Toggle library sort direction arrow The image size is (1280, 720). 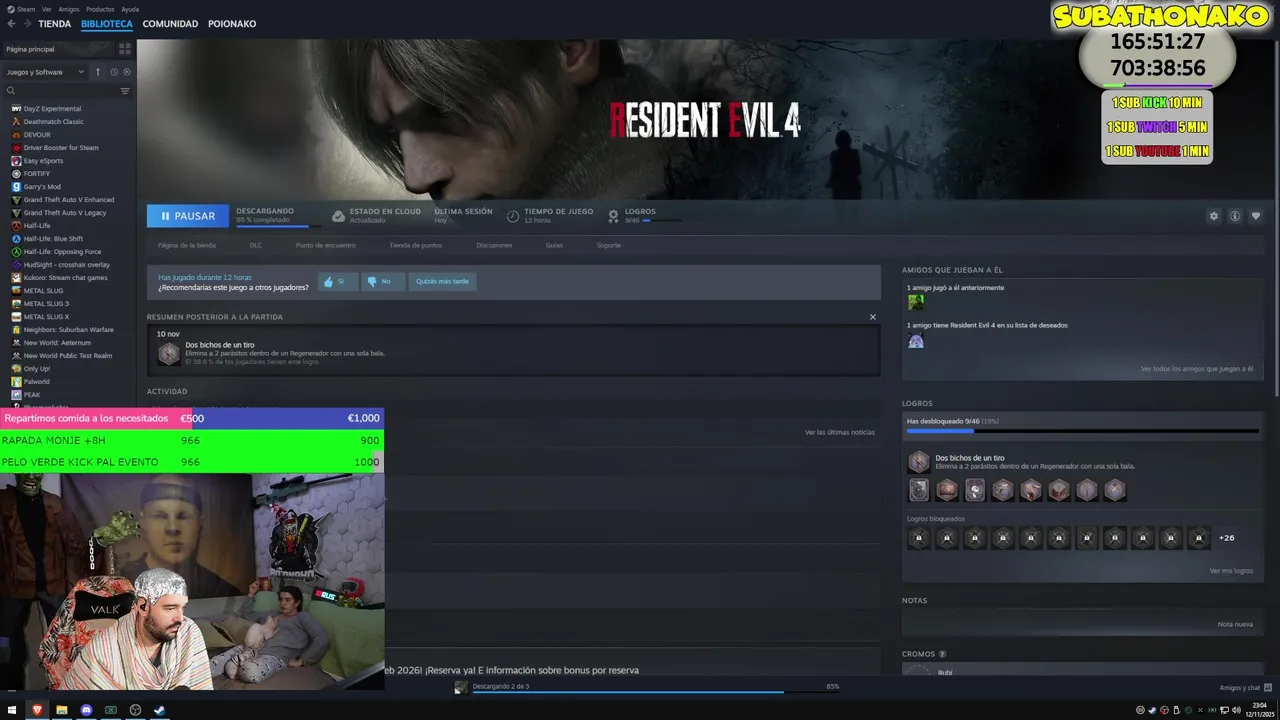pos(98,72)
